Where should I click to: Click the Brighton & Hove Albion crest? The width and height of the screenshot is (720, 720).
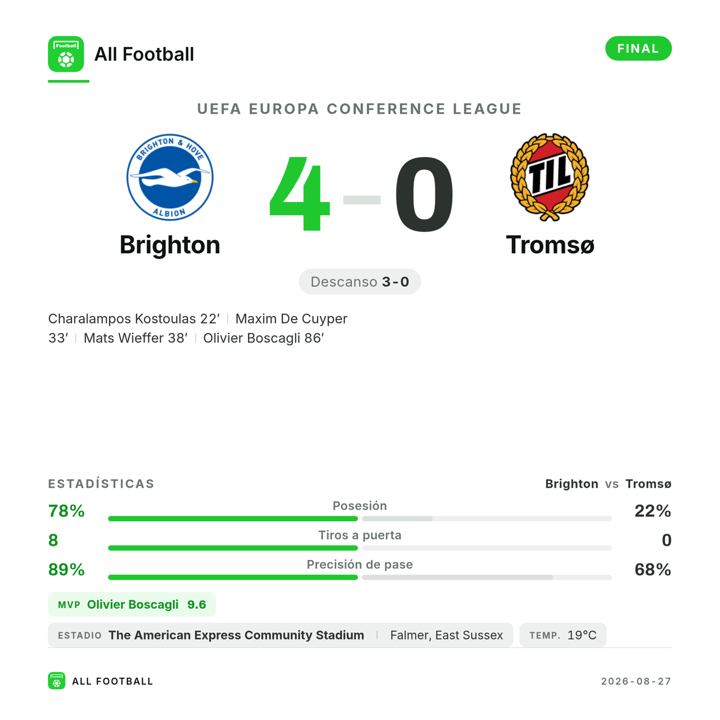pos(170,177)
